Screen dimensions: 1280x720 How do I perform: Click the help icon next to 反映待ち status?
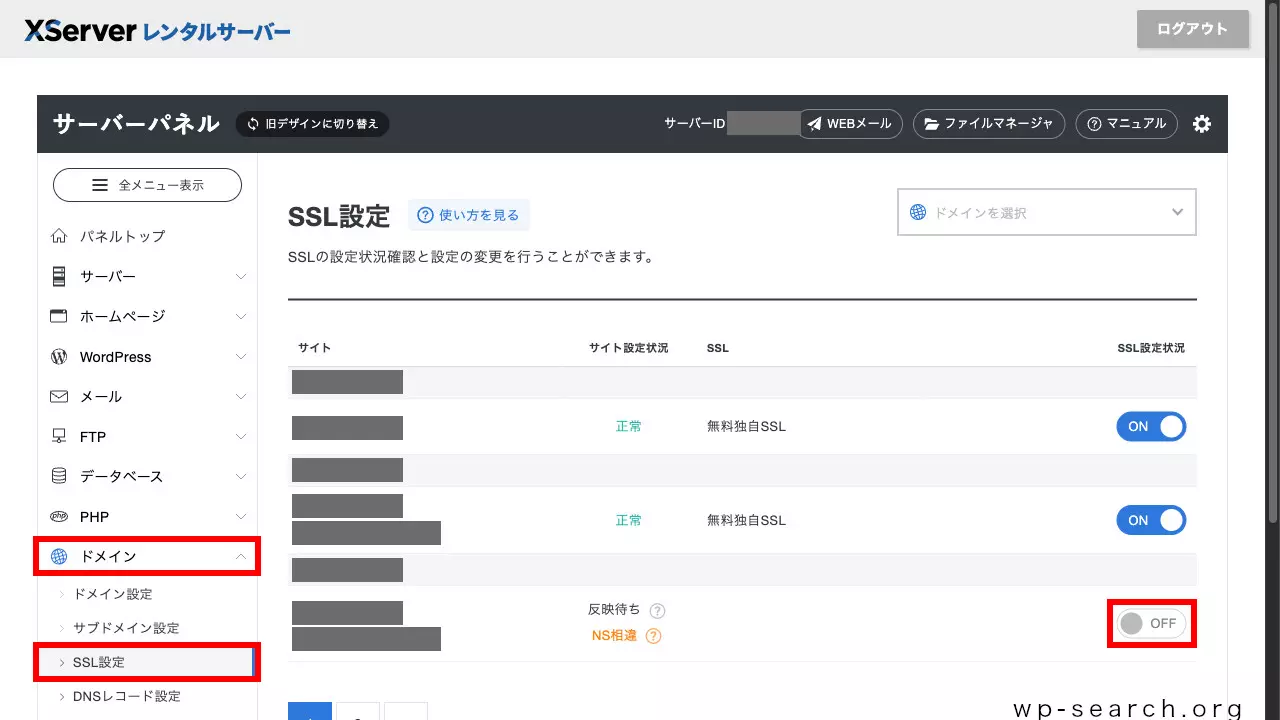pos(658,609)
